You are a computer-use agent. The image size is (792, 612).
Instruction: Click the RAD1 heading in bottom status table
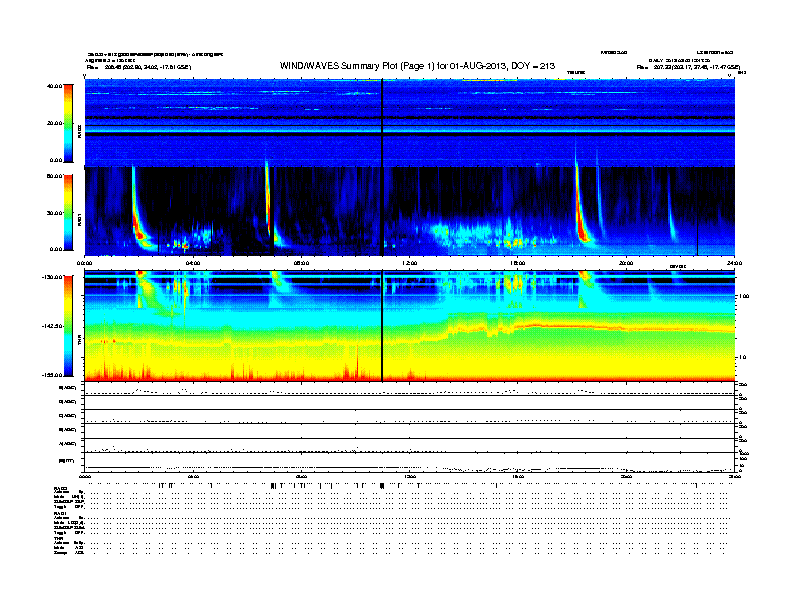point(60,513)
